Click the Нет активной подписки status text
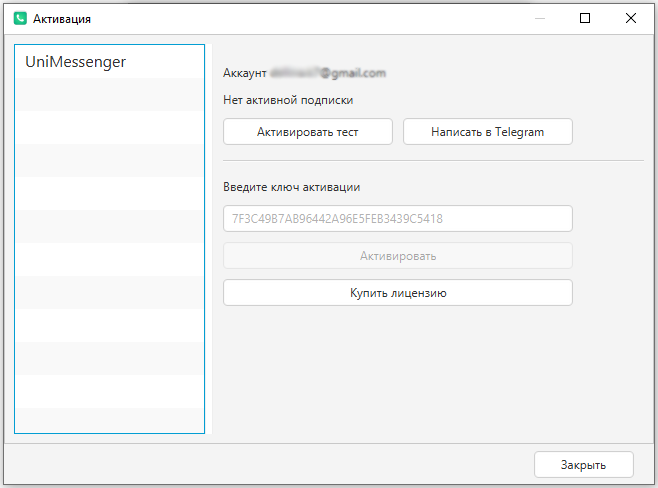Image resolution: width=658 pixels, height=488 pixels. [x=288, y=100]
